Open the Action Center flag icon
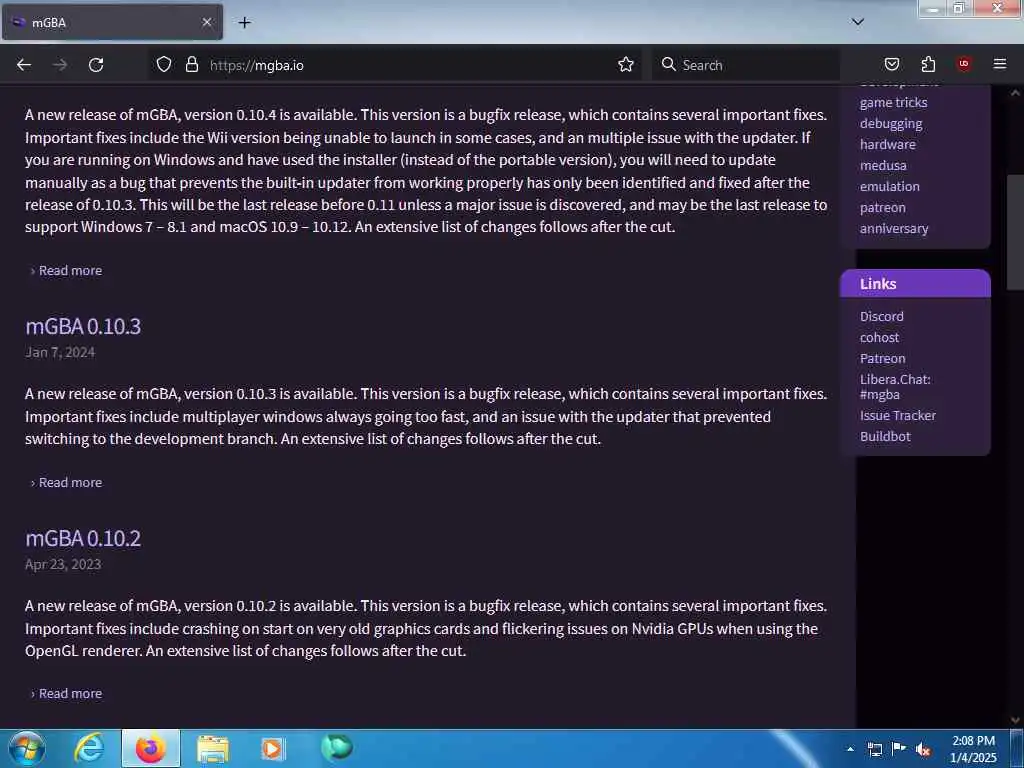 [x=899, y=749]
